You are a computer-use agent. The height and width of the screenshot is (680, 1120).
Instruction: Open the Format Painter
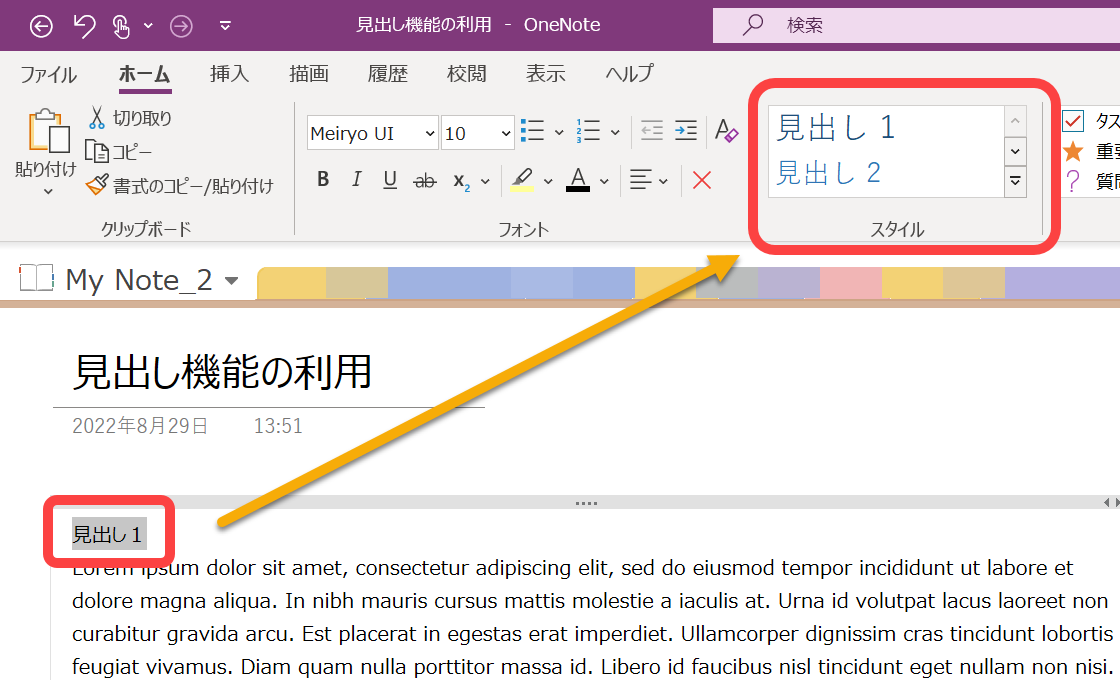click(x=97, y=185)
